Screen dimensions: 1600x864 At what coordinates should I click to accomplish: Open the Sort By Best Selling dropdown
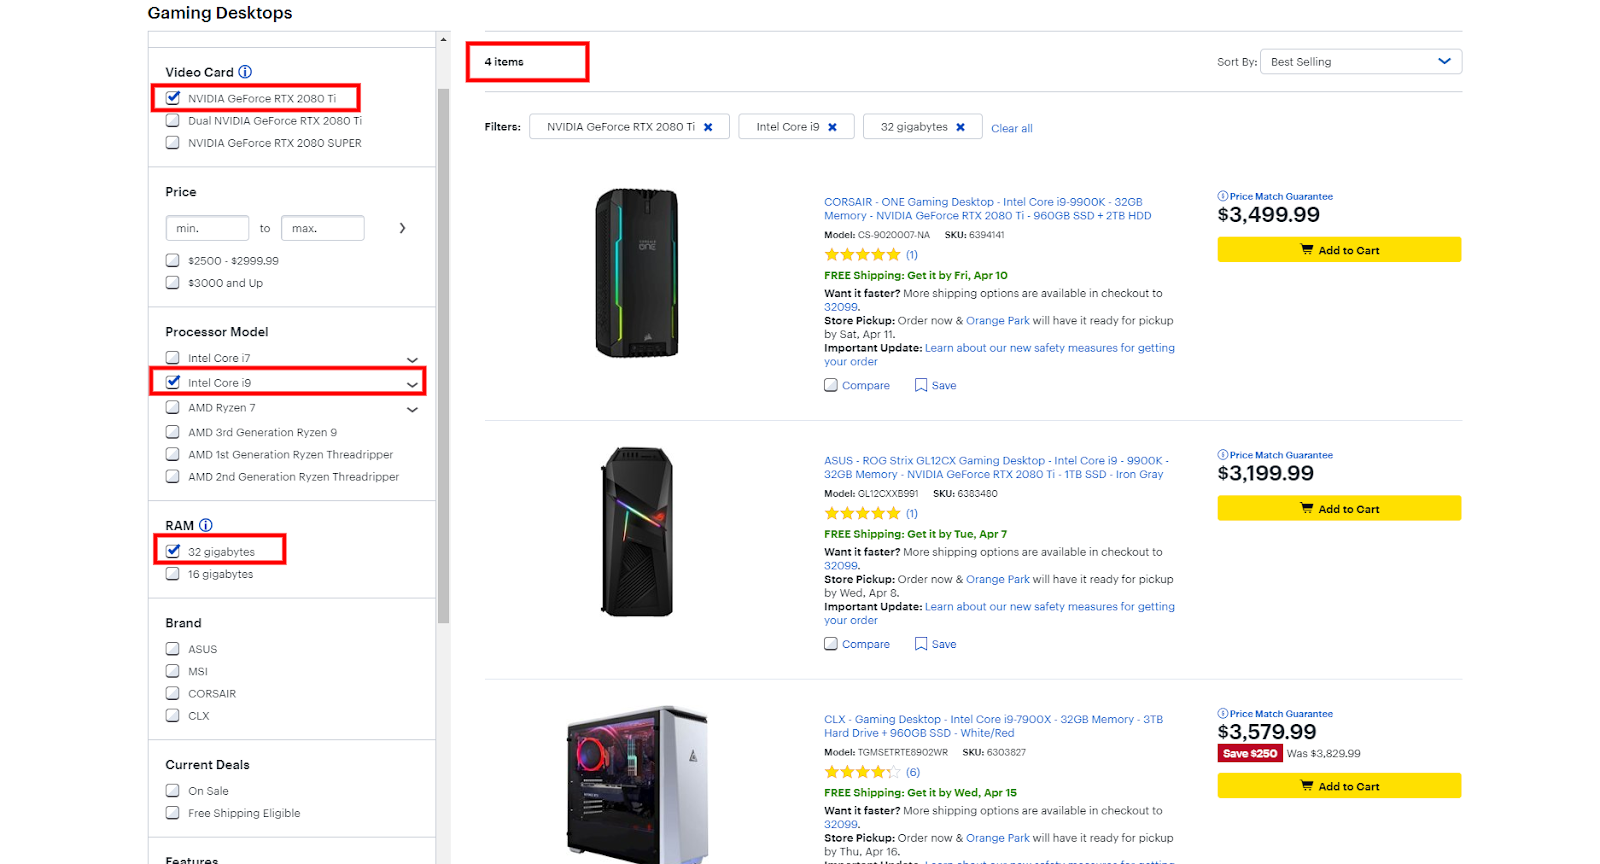1361,61
